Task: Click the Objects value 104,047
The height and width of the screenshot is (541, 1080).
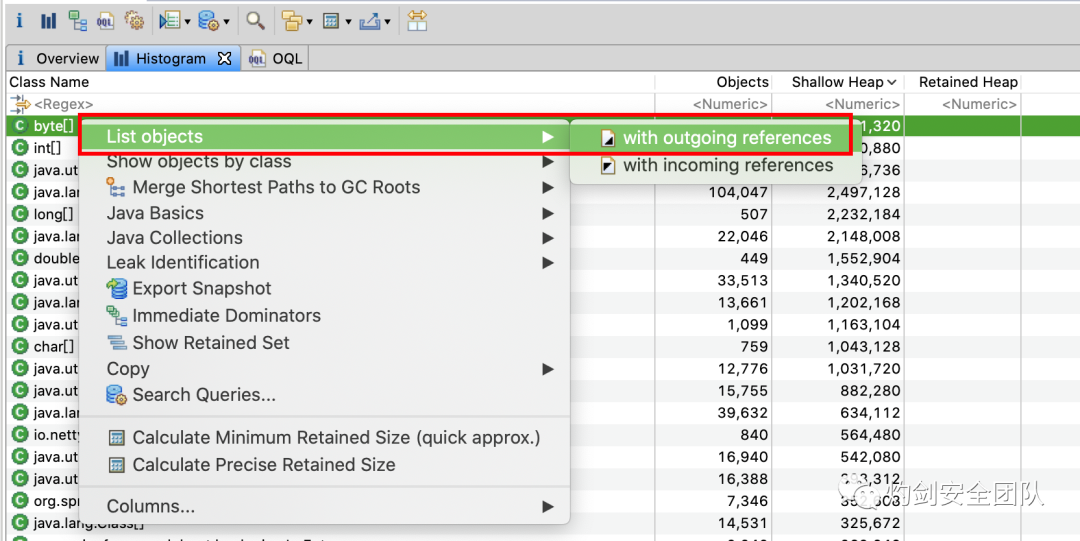Action: (x=738, y=192)
